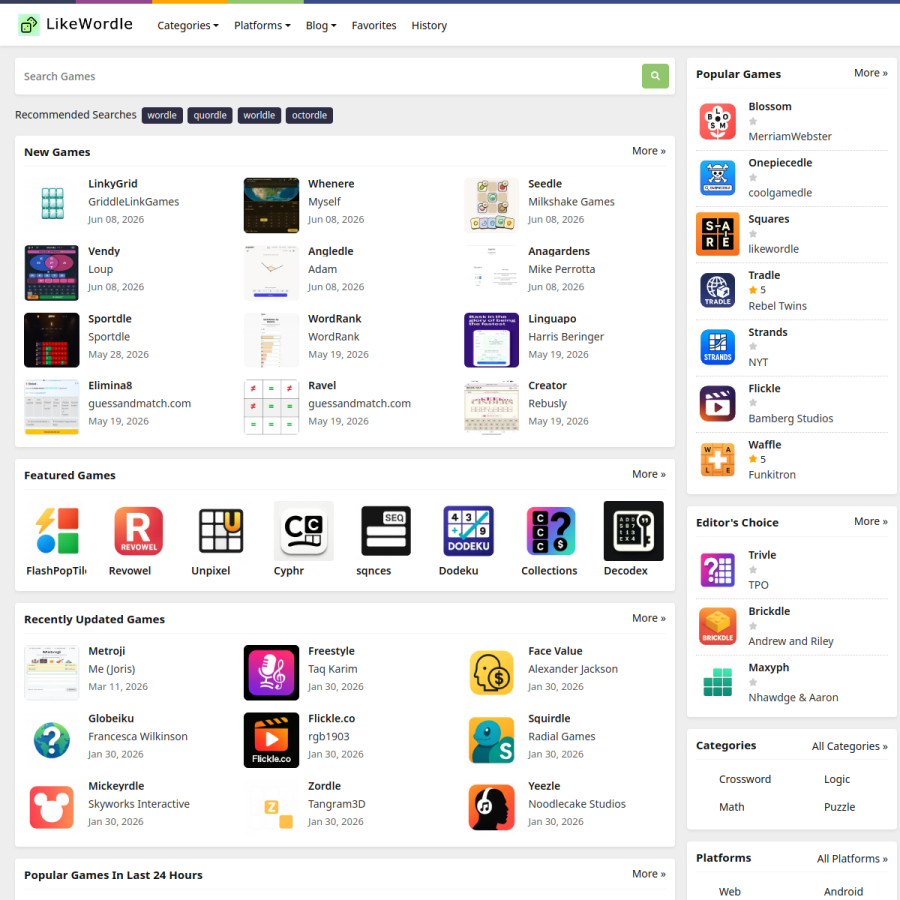The height and width of the screenshot is (900, 900).
Task: Click into the Search Games field
Action: tap(328, 76)
